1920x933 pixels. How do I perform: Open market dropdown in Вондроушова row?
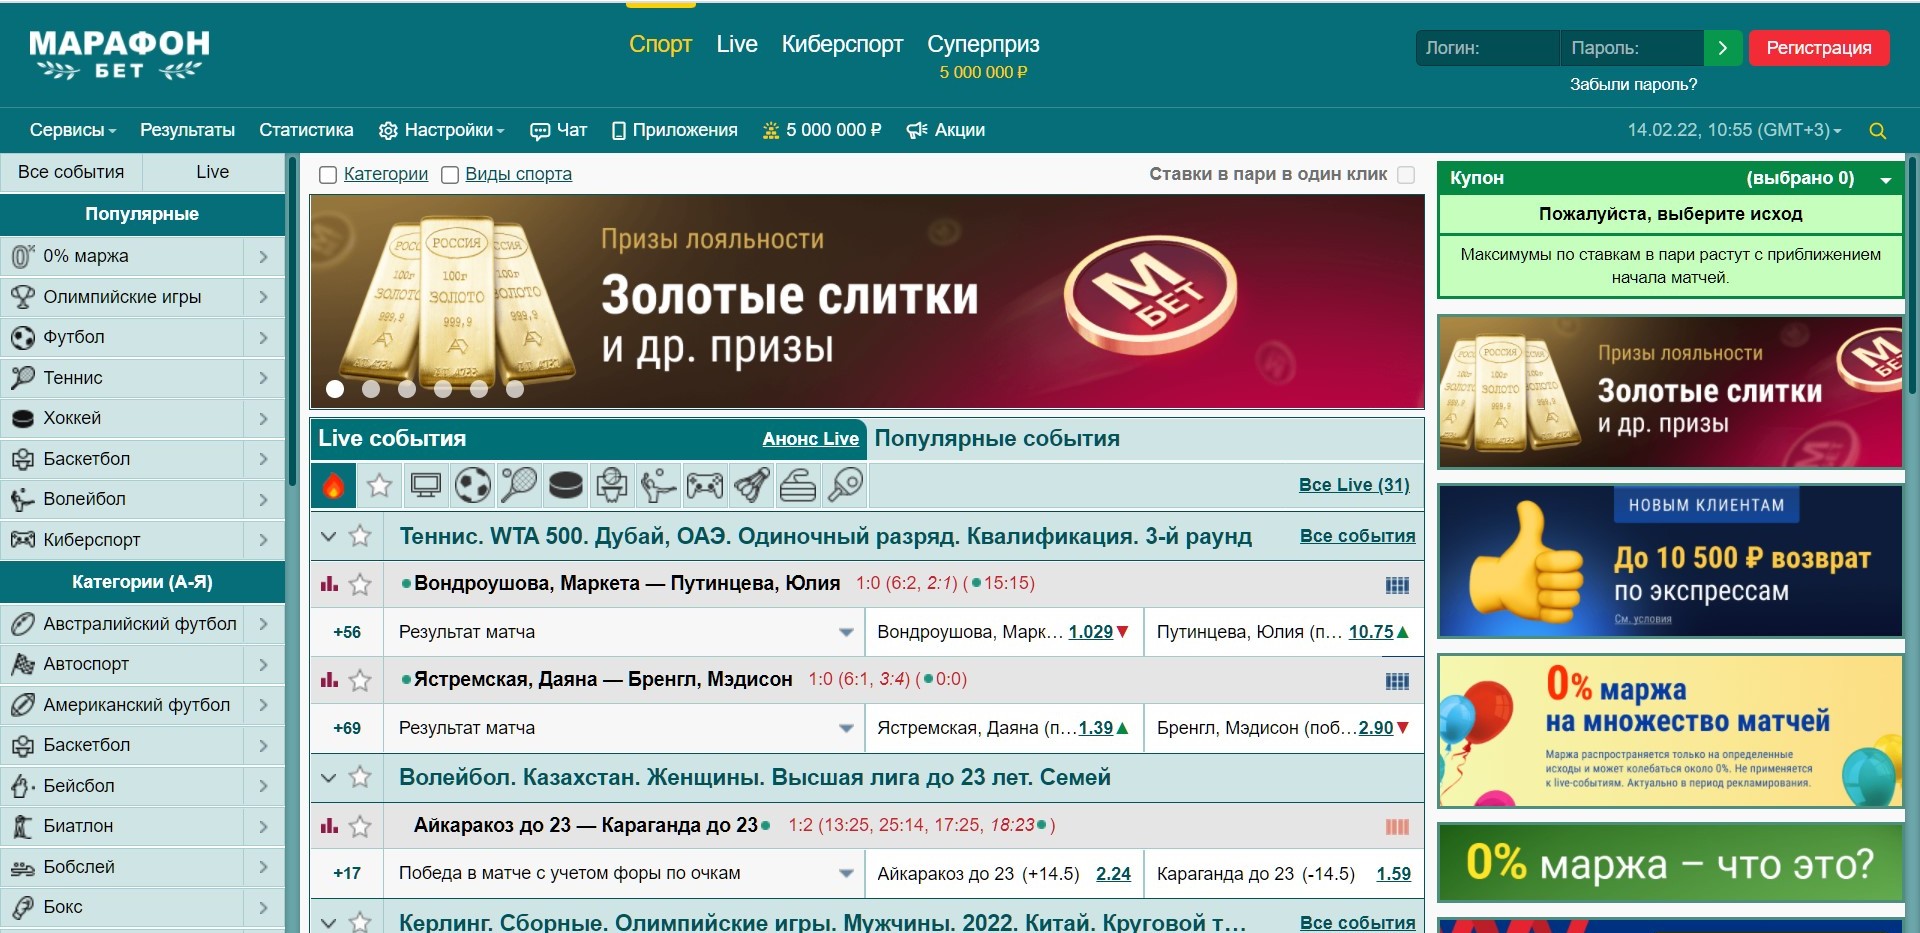(x=846, y=632)
